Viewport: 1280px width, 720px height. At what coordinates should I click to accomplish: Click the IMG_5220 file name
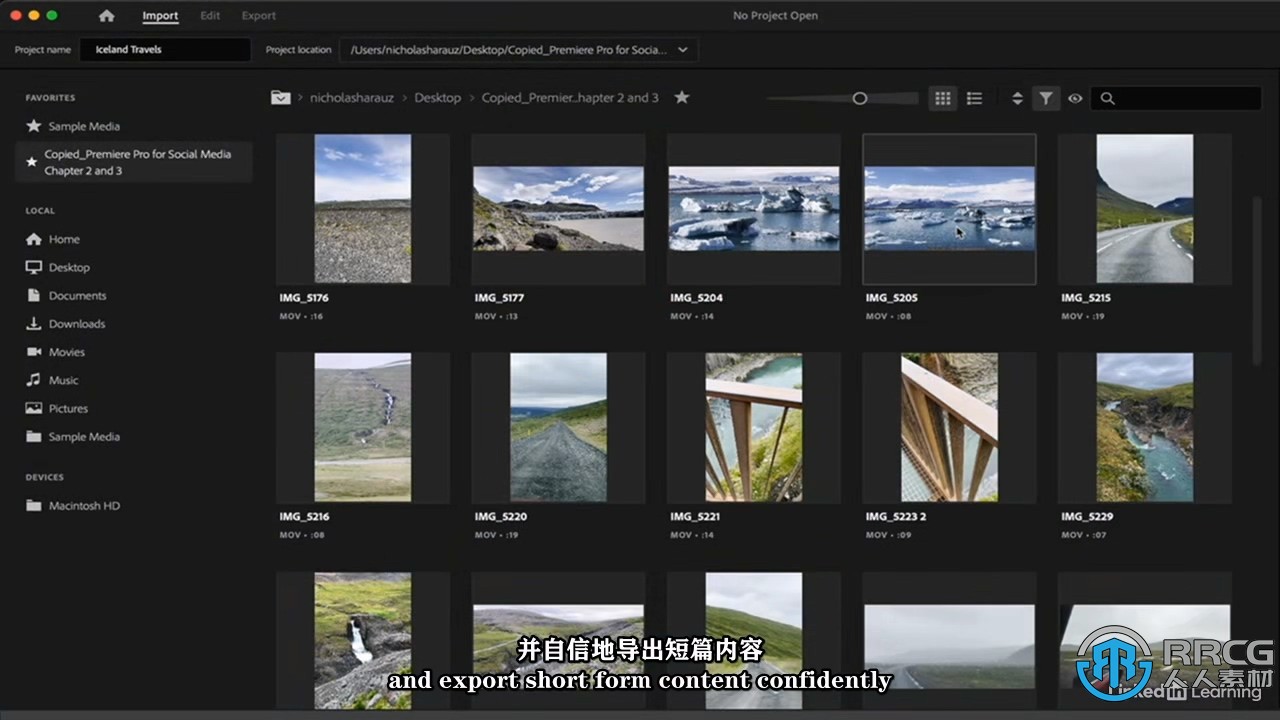coord(501,517)
